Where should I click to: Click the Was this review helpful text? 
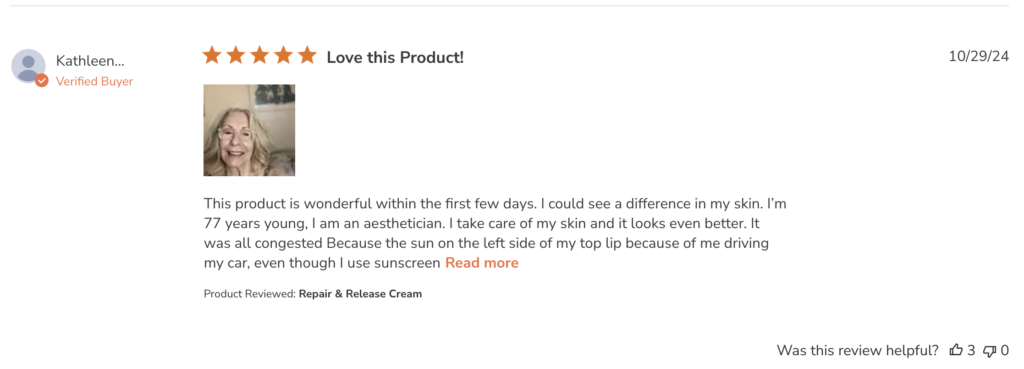point(858,351)
